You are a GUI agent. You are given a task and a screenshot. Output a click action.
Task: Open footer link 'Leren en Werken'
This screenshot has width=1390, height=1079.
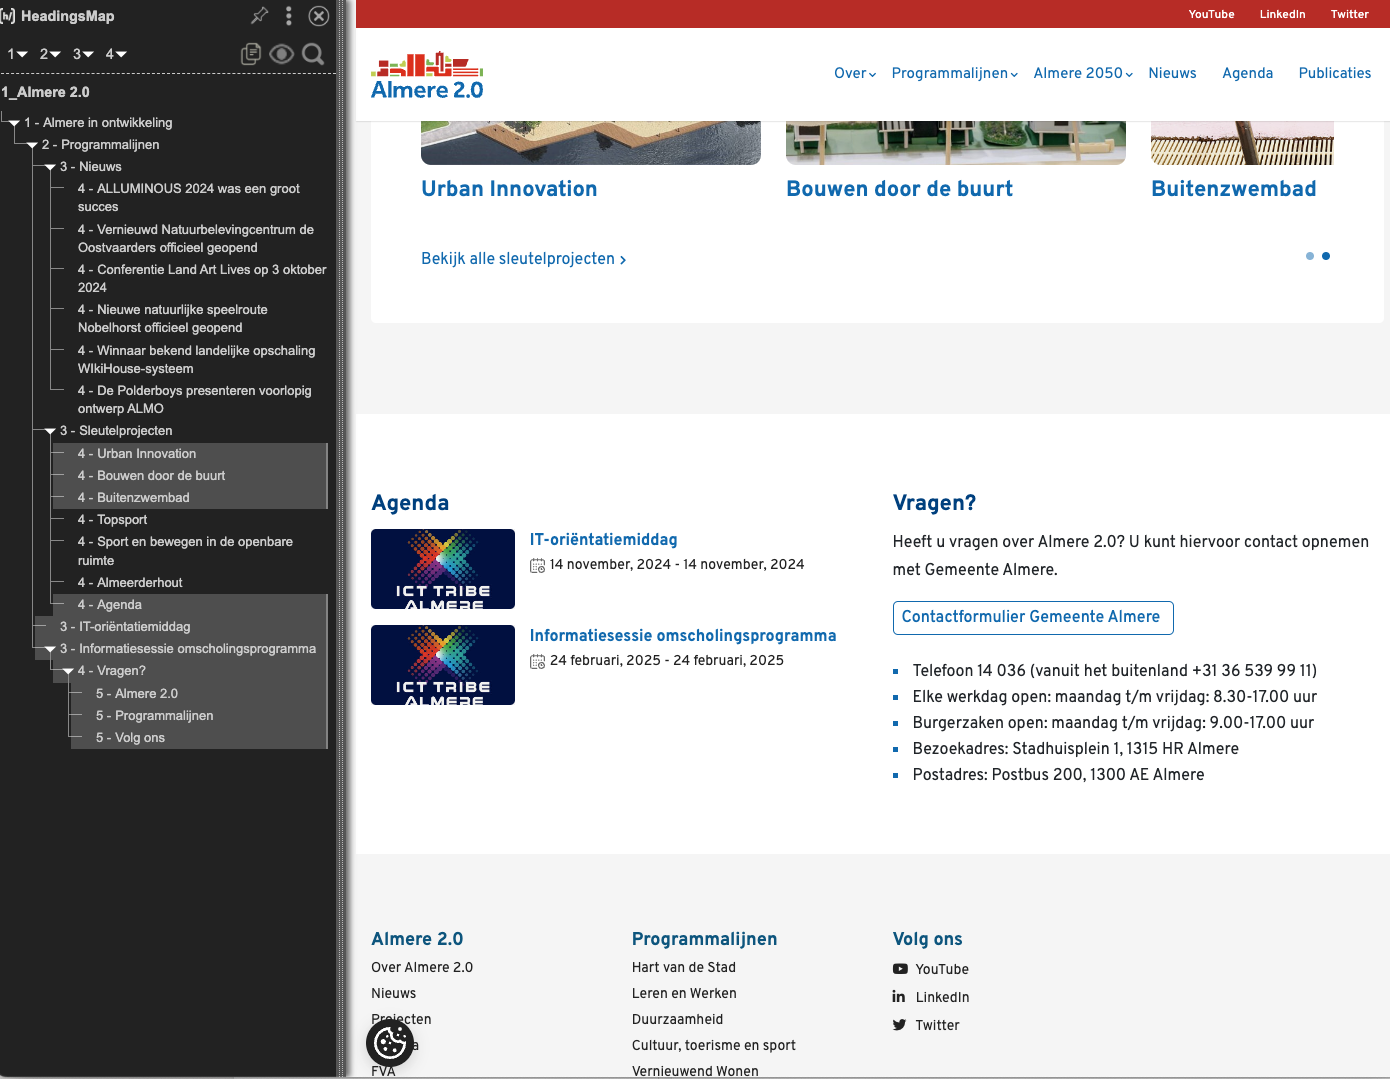pyautogui.click(x=684, y=994)
